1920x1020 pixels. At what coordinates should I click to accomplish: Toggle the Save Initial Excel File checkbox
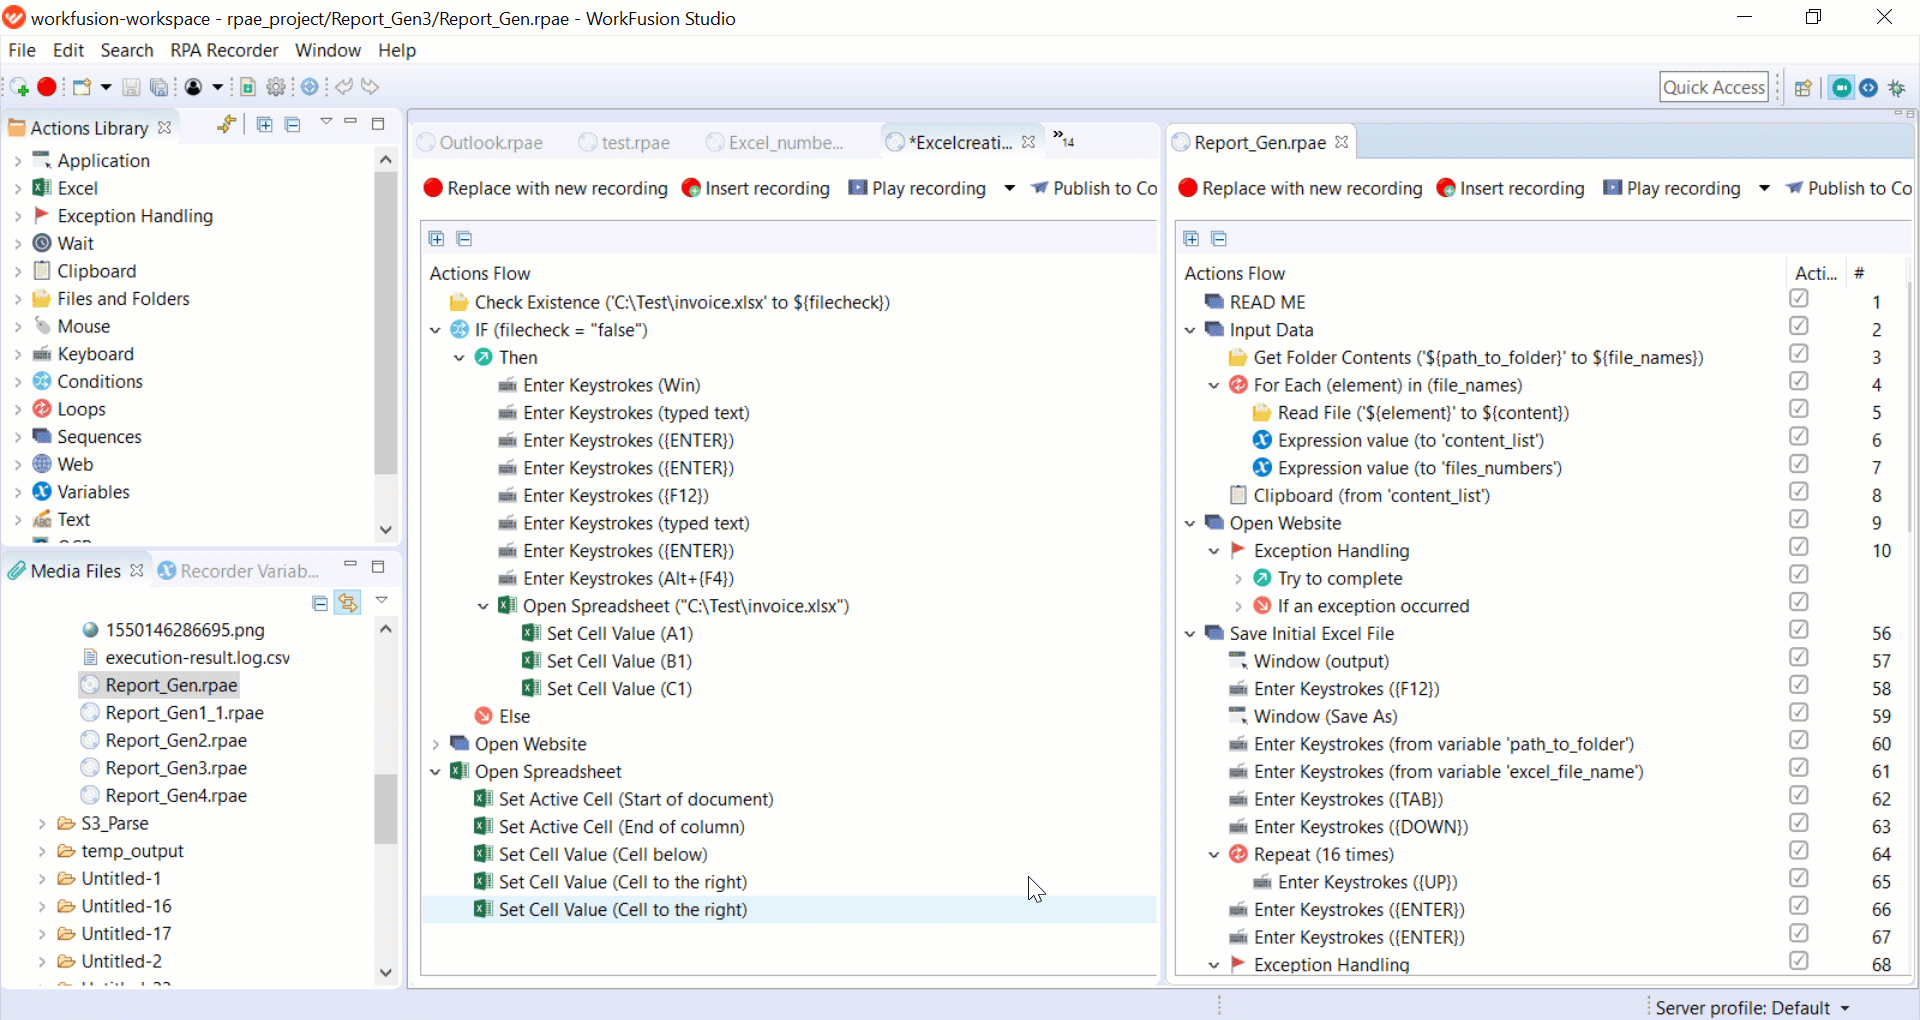pos(1799,629)
